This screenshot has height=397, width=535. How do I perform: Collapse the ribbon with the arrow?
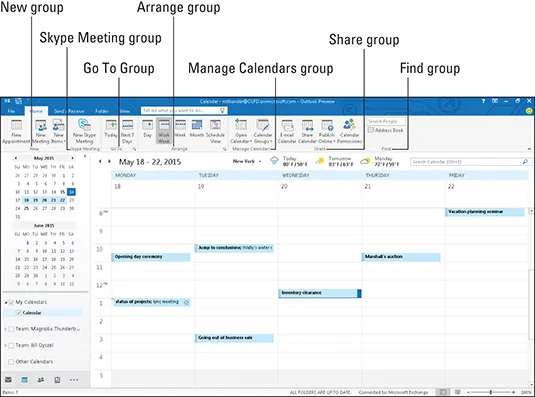click(x=529, y=149)
